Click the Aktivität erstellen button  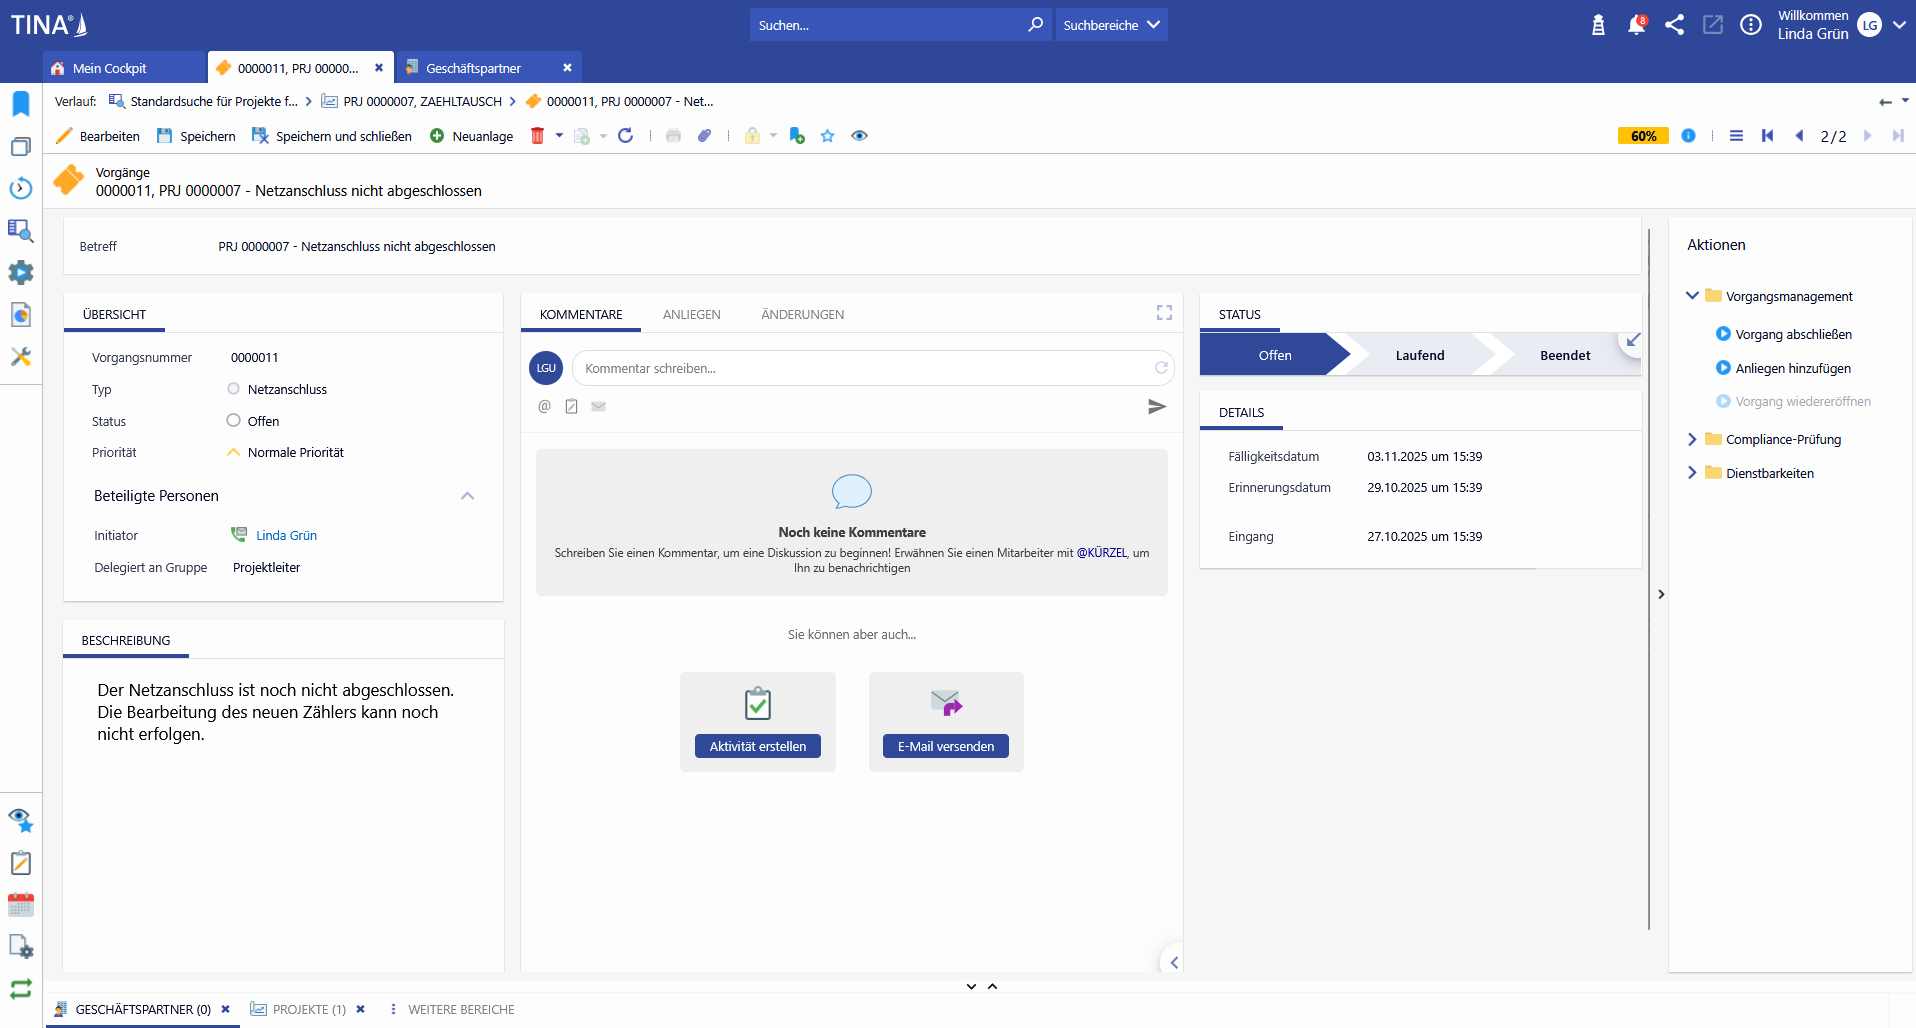point(757,747)
